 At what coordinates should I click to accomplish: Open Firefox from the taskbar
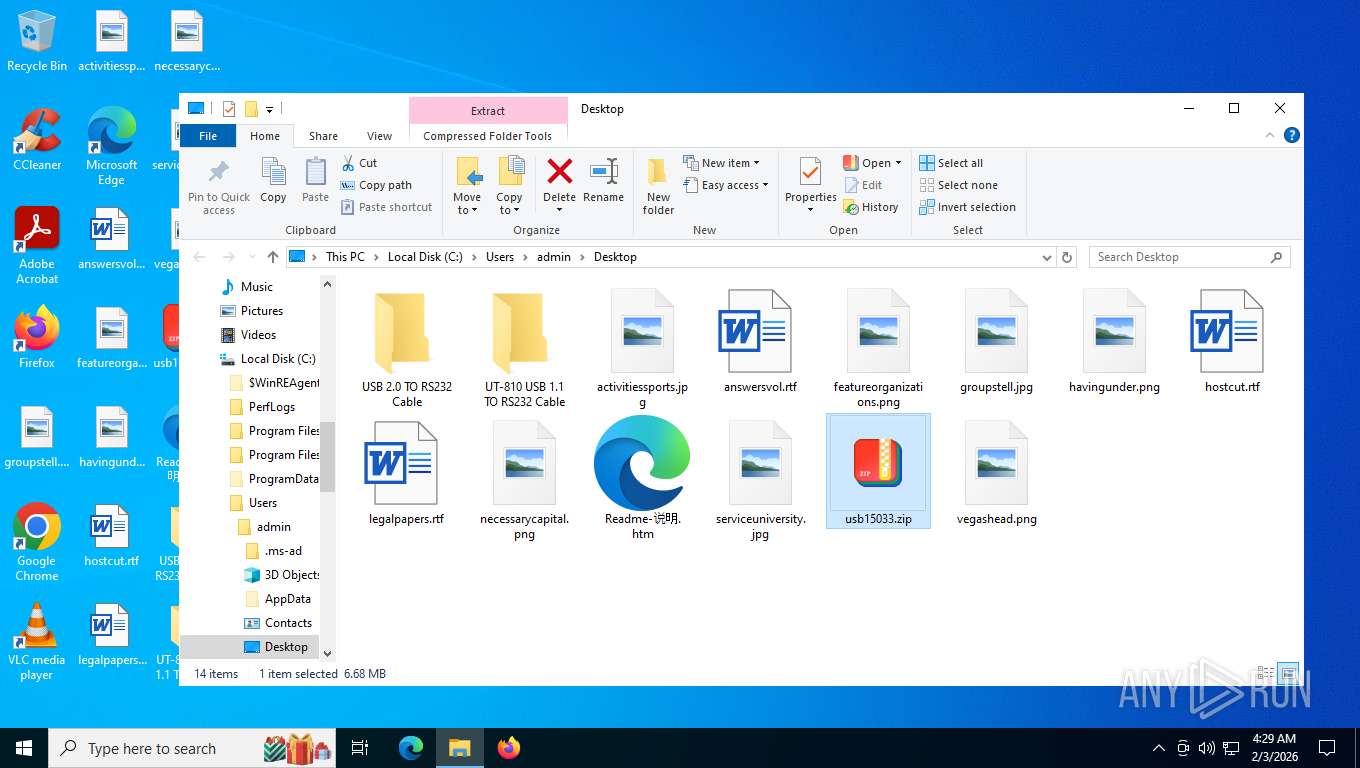coord(509,748)
